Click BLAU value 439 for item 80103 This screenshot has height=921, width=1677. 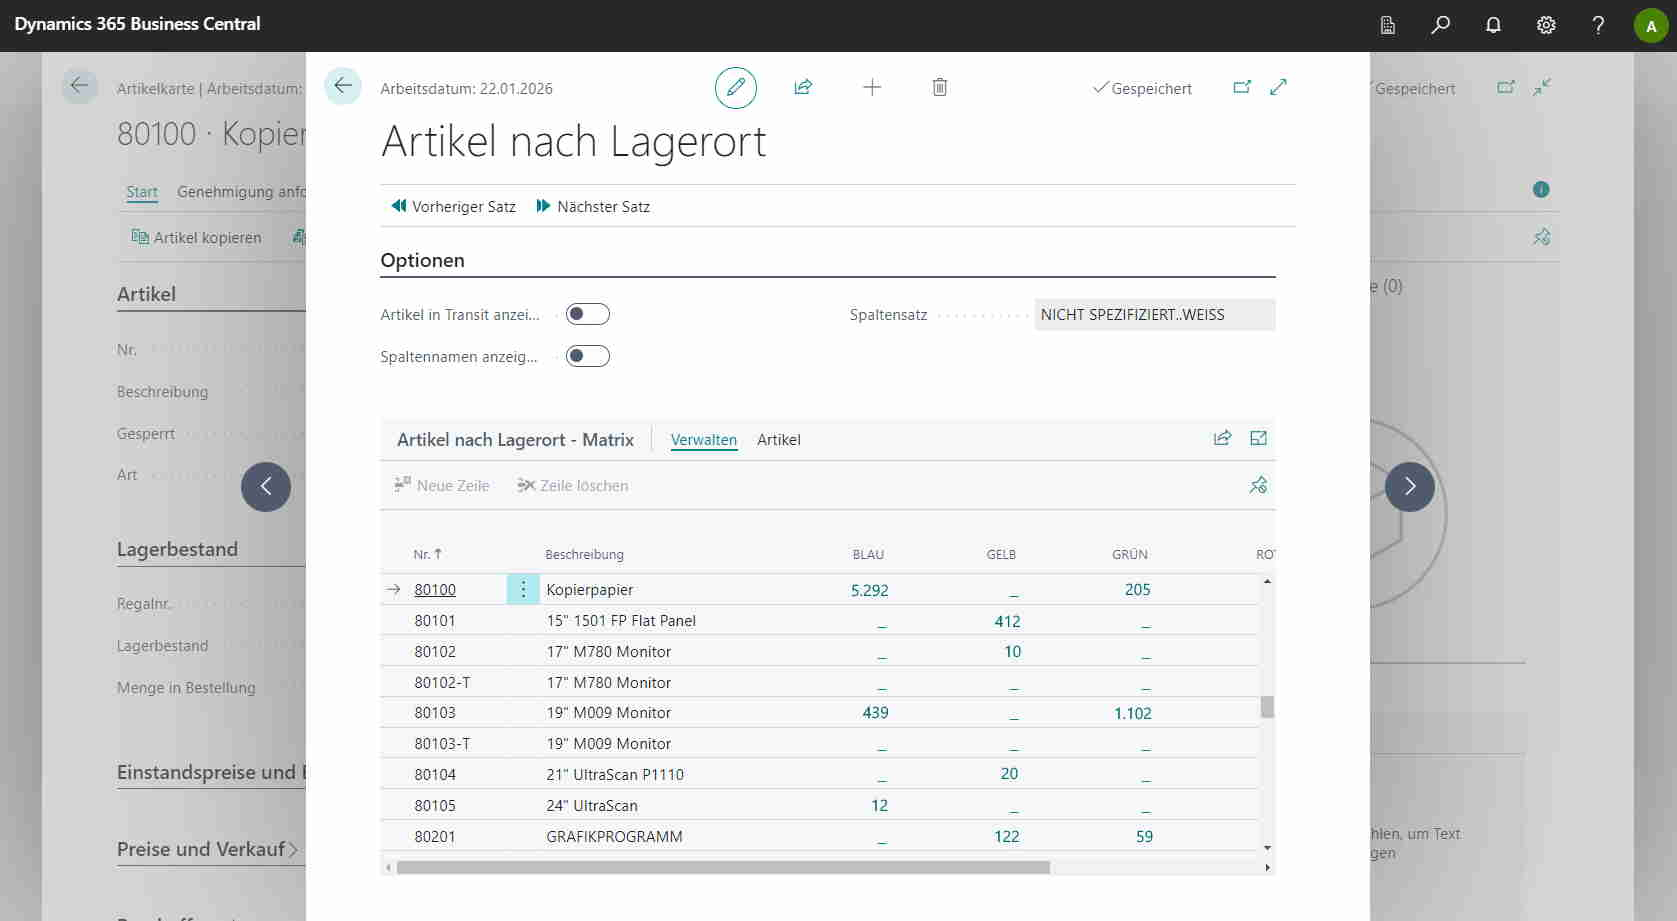click(875, 713)
